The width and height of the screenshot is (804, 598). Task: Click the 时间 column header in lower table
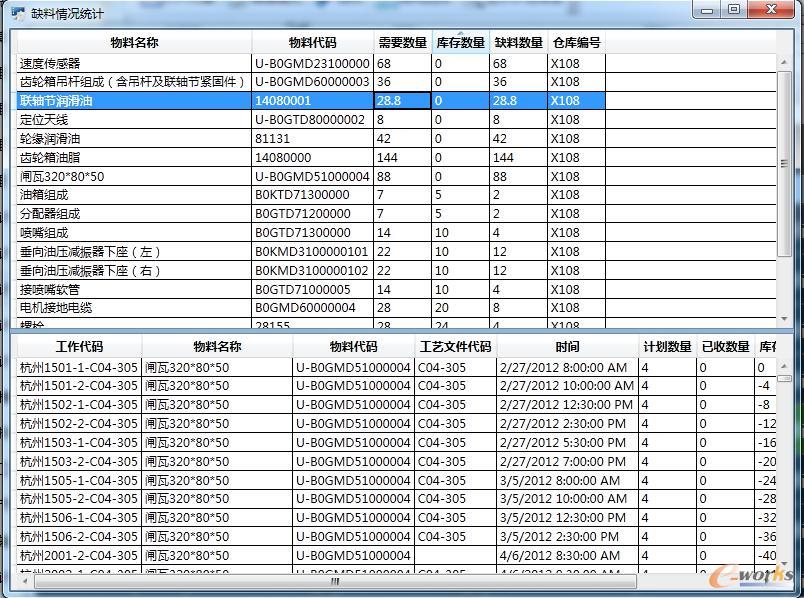coord(567,347)
